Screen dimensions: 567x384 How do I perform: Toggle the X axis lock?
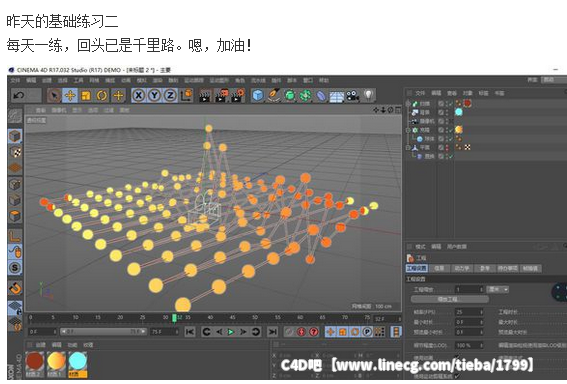click(138, 96)
